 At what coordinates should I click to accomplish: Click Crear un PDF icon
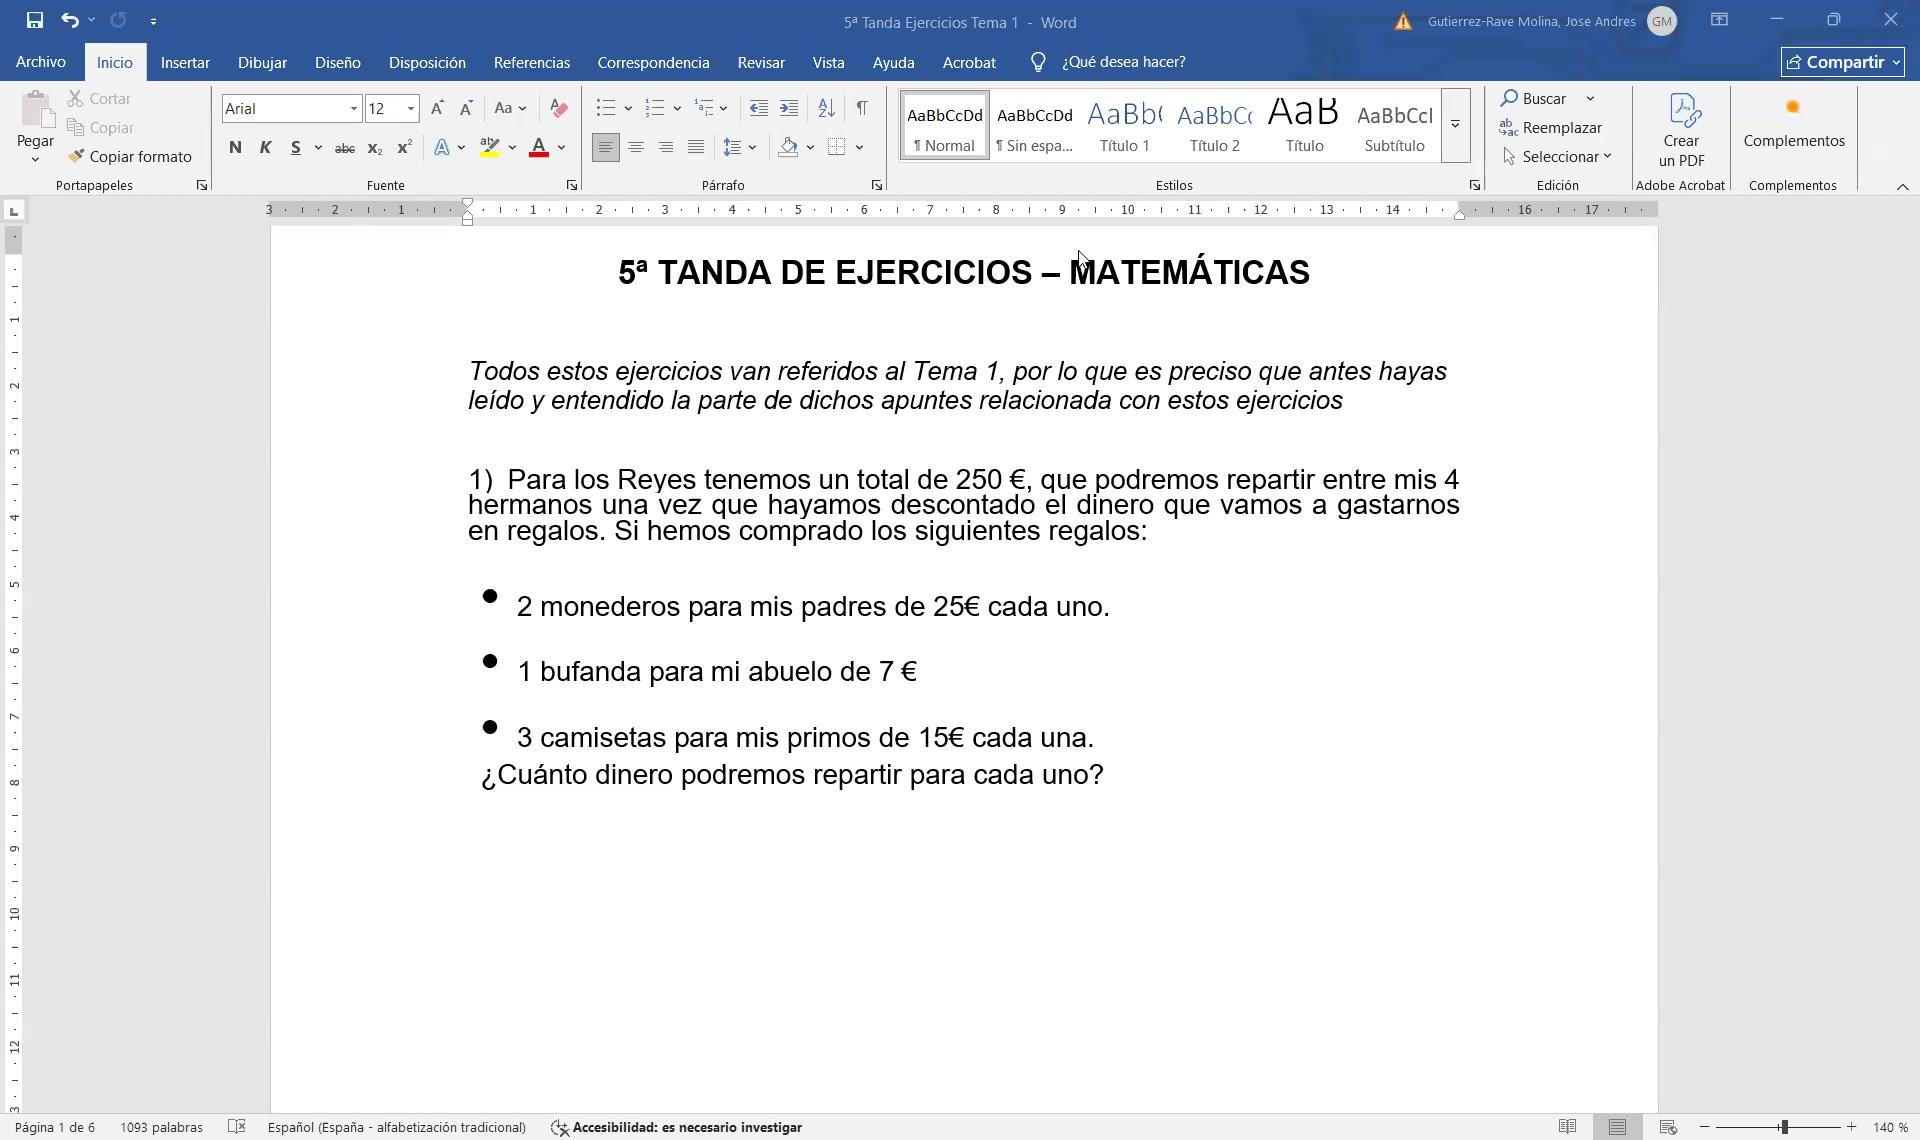(x=1681, y=130)
